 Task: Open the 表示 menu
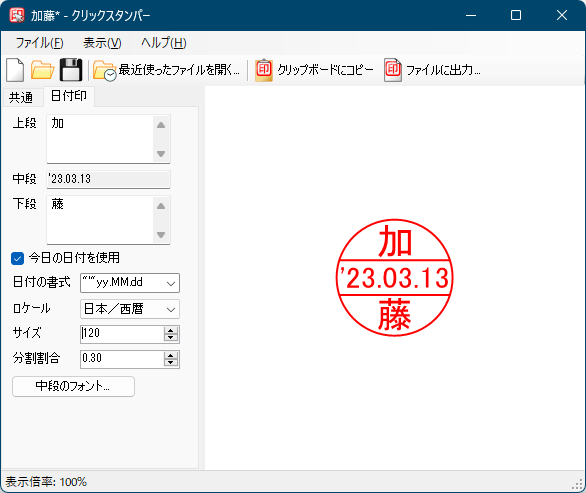(x=102, y=43)
